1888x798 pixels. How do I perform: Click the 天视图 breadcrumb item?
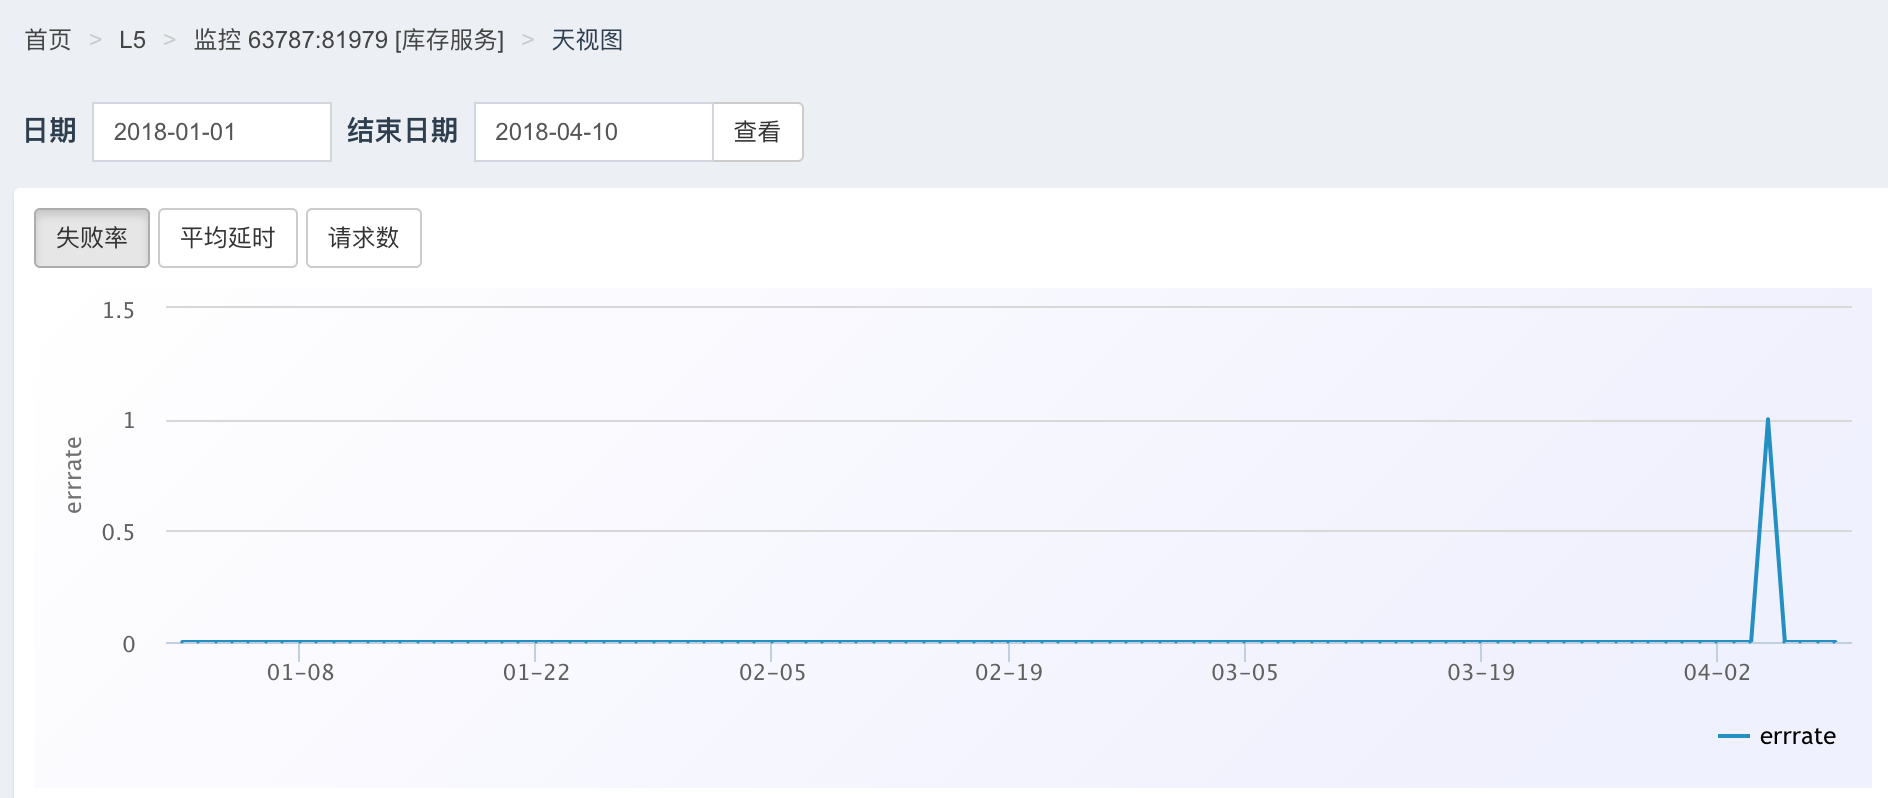coord(587,40)
